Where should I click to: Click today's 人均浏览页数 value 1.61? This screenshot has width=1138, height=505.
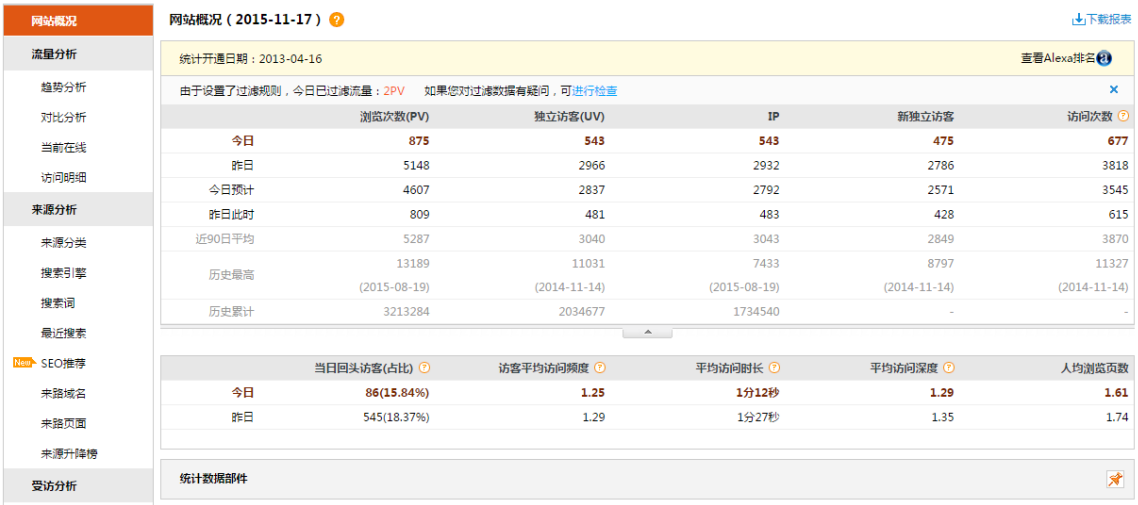coord(1118,393)
